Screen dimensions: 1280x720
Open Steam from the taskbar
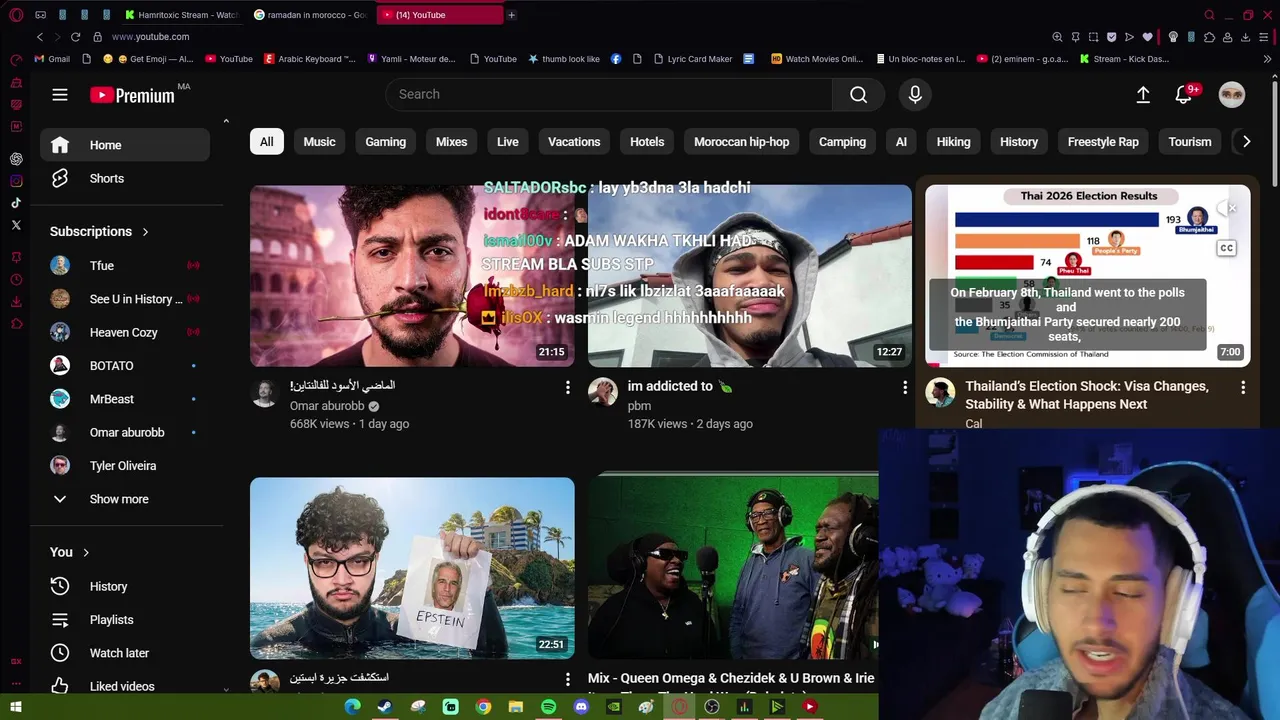click(384, 707)
